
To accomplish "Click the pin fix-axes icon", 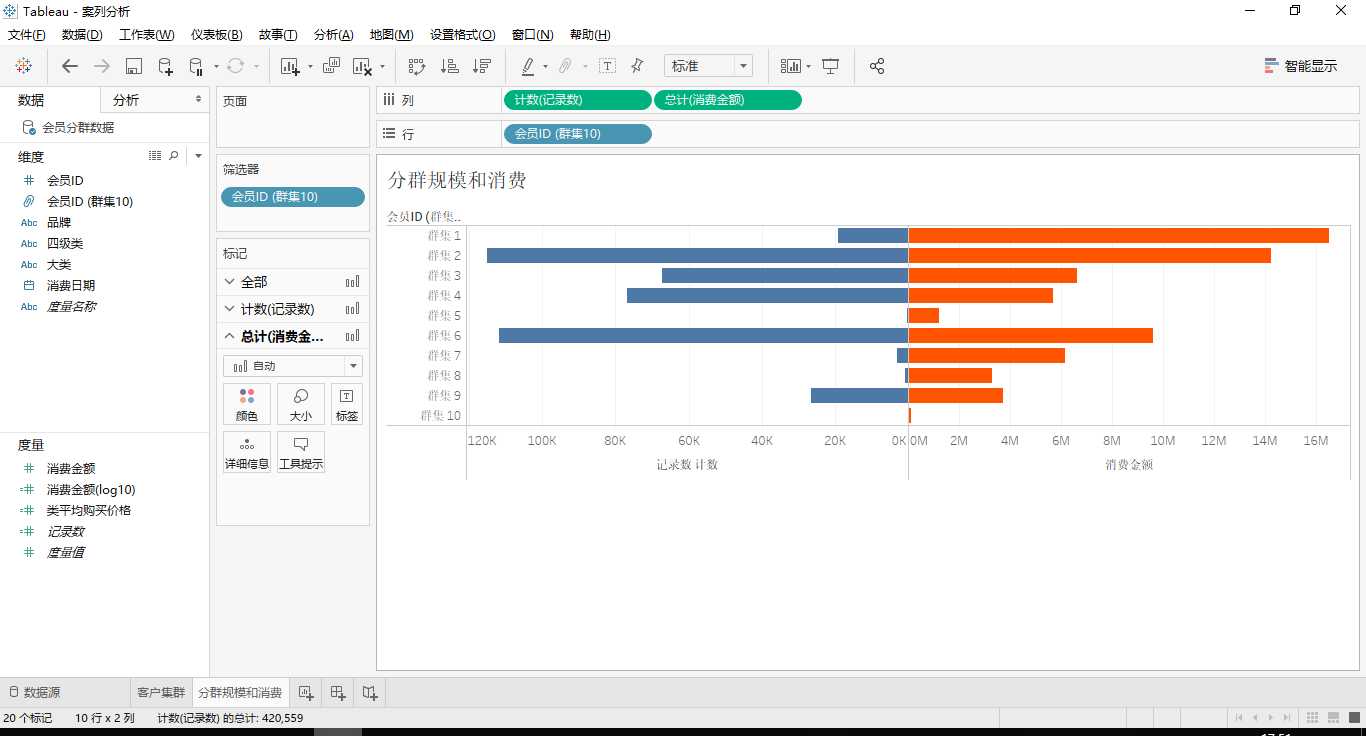I will coord(637,66).
